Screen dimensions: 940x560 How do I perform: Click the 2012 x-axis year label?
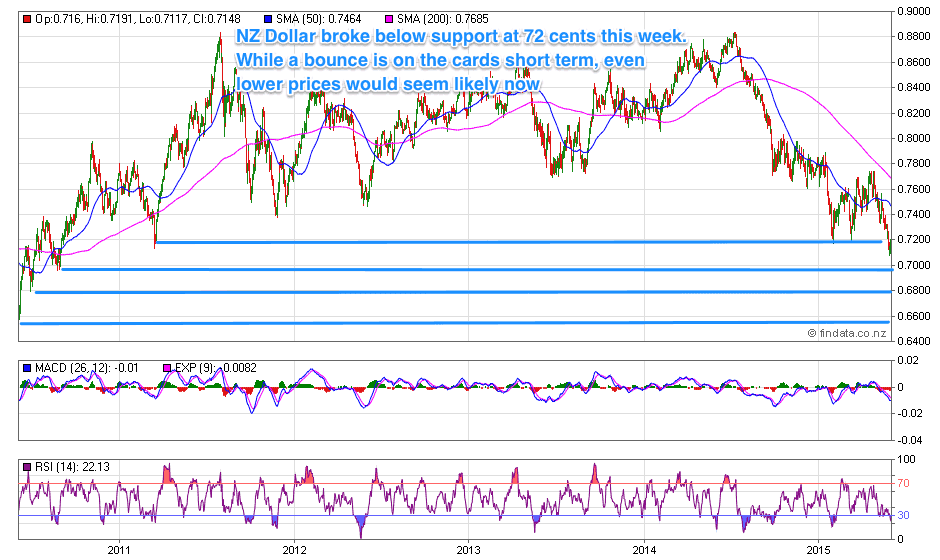click(x=294, y=550)
